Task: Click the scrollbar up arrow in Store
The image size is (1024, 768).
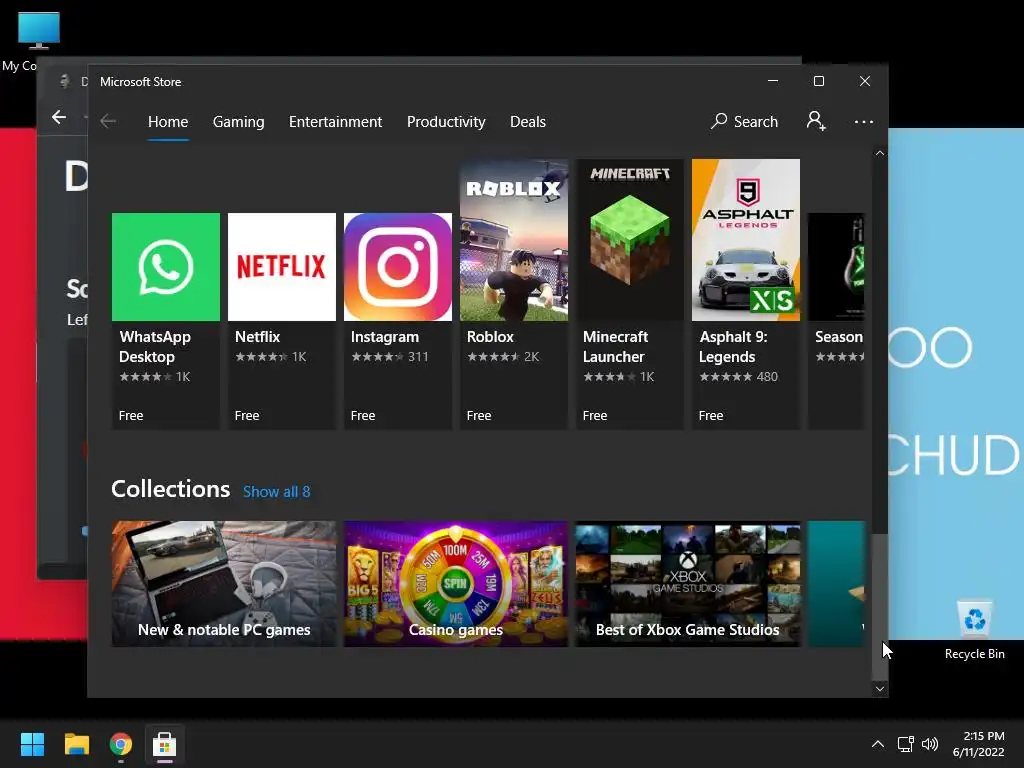Action: coord(880,153)
